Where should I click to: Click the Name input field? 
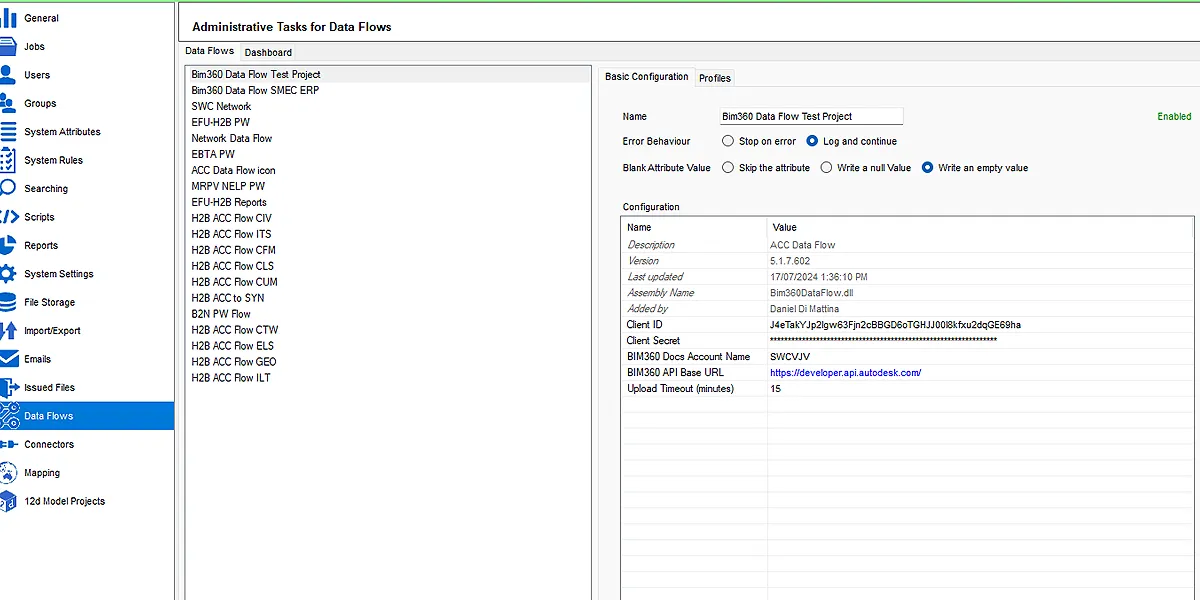812,116
